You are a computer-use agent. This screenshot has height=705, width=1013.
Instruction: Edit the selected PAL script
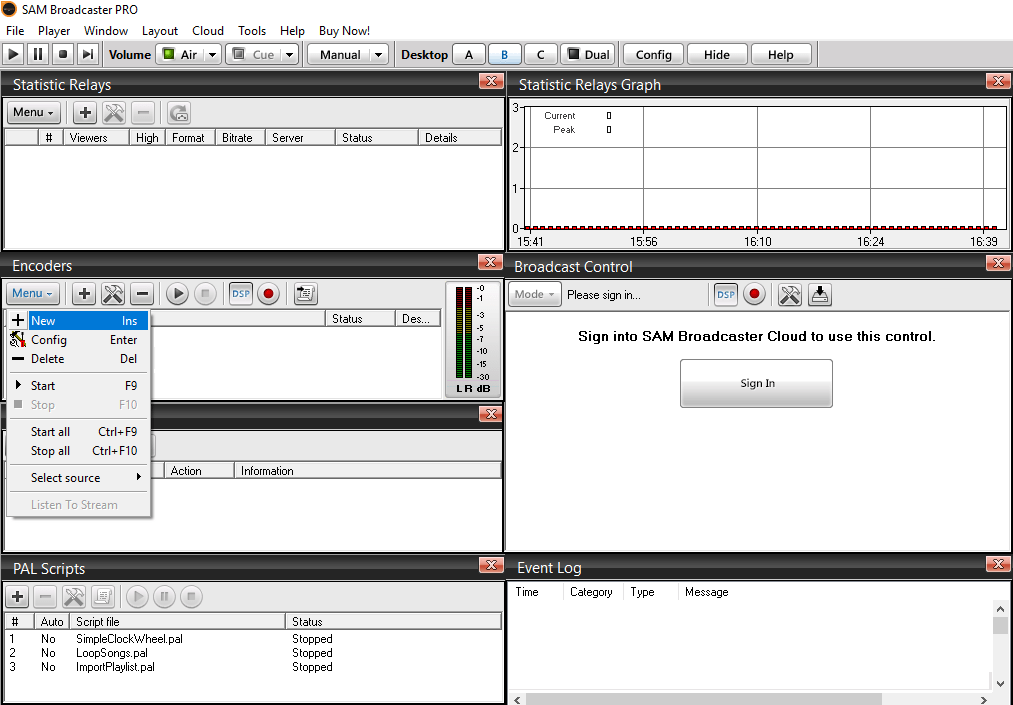pos(103,596)
